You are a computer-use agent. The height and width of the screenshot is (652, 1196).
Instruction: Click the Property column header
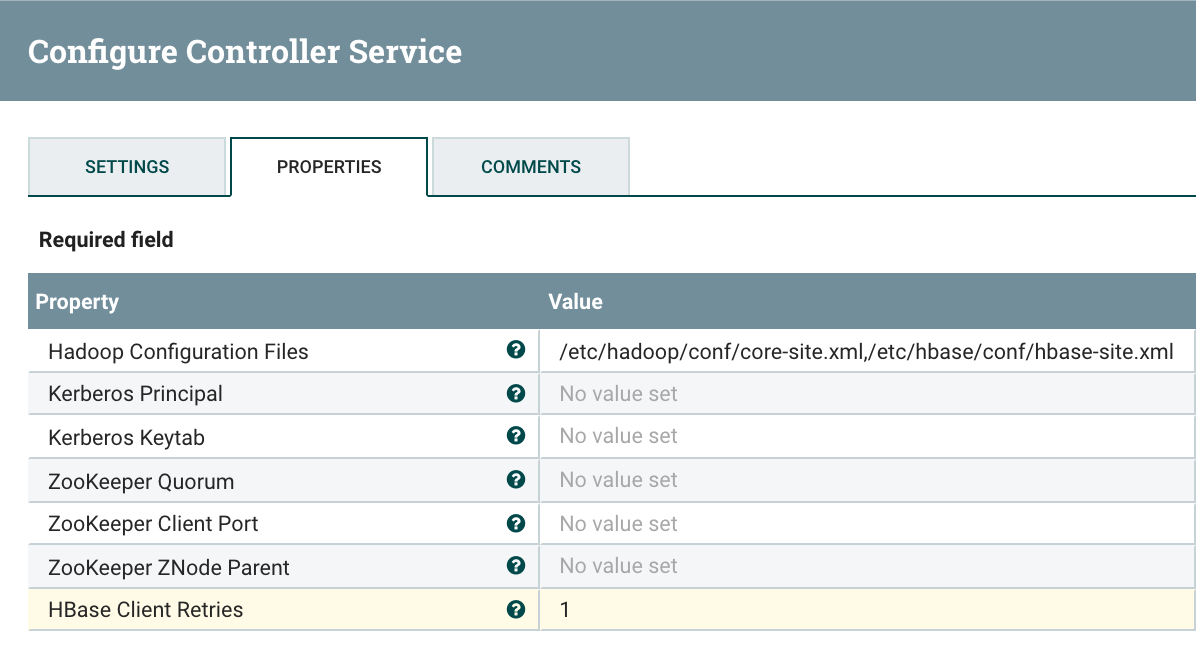click(78, 301)
